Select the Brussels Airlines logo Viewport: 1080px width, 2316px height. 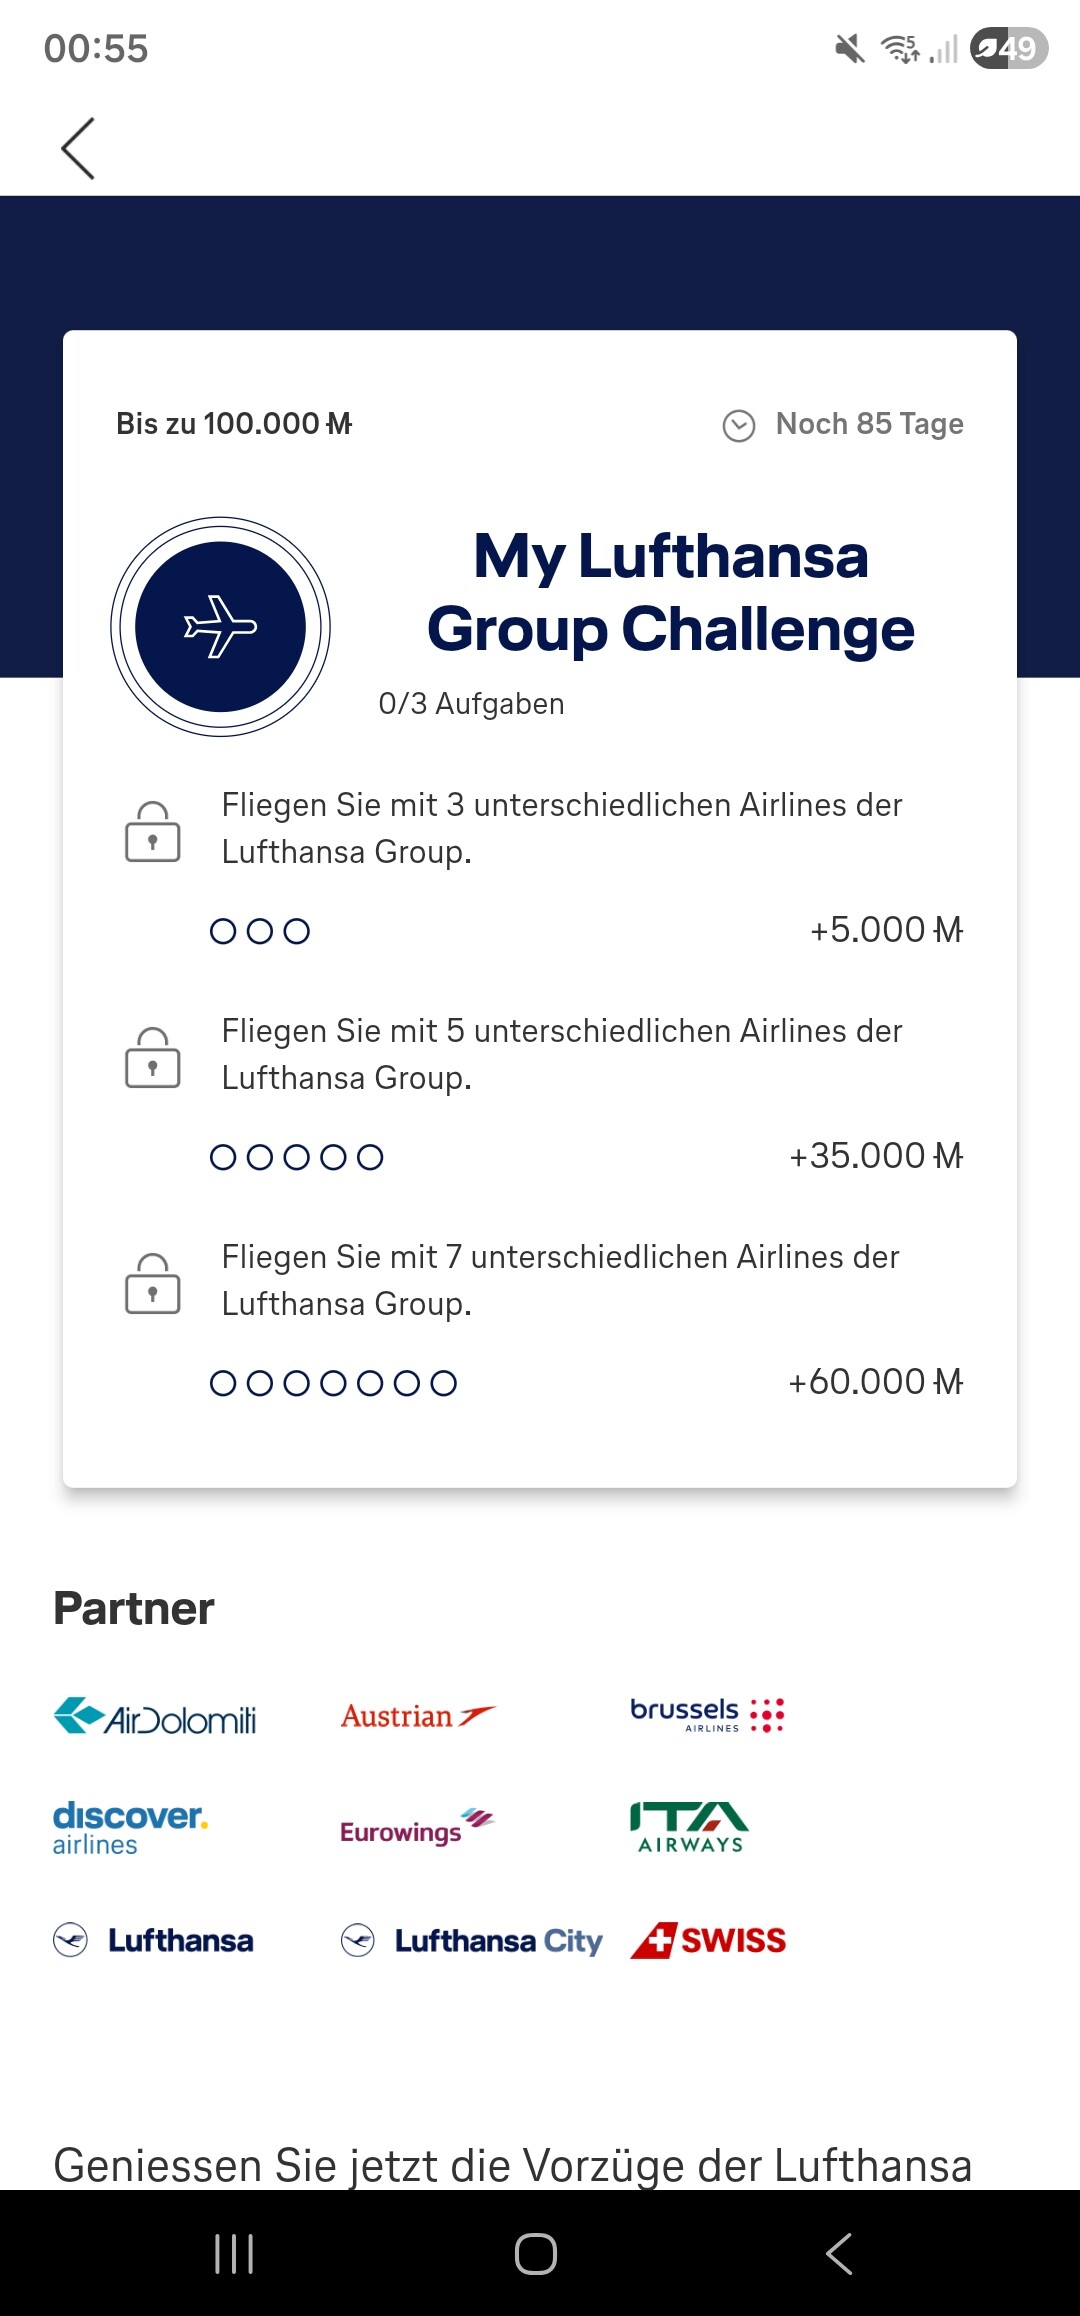click(x=707, y=1714)
